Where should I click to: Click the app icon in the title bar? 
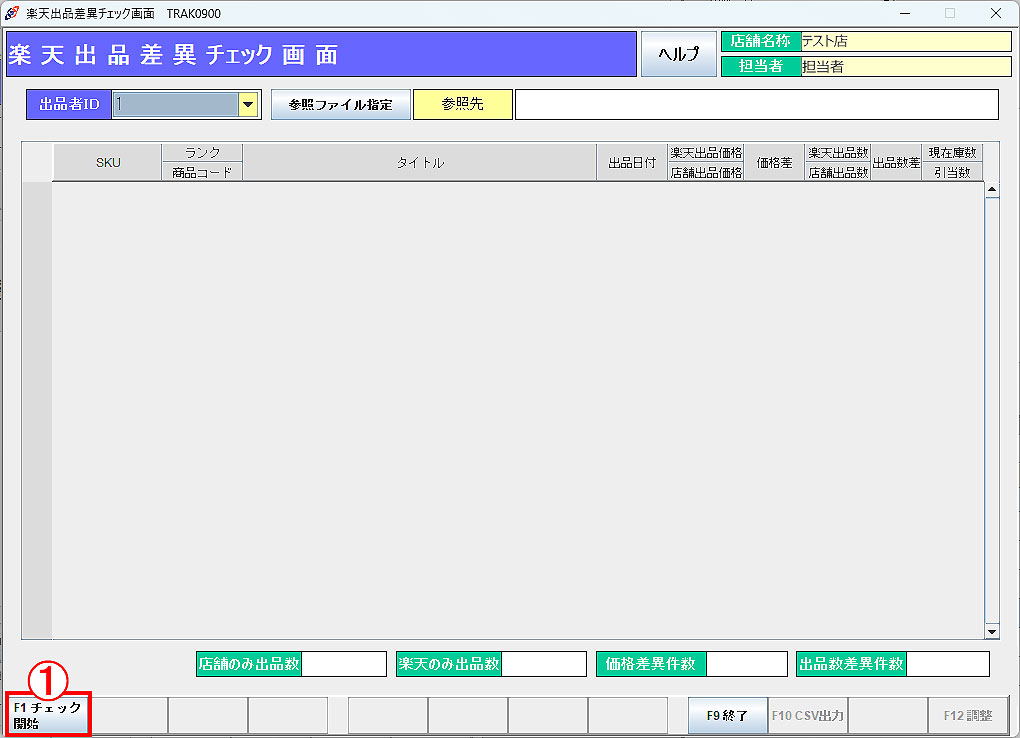(x=12, y=14)
